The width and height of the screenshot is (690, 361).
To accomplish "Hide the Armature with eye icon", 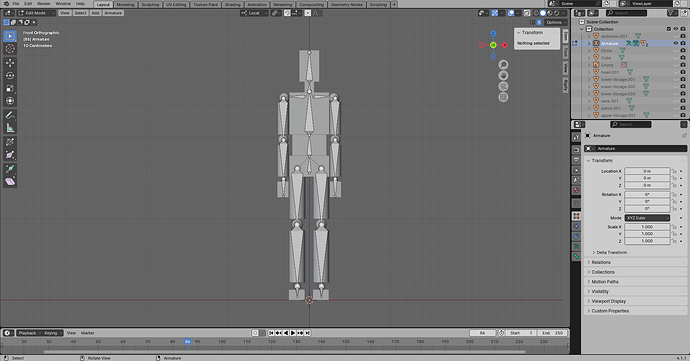I will [x=675, y=43].
